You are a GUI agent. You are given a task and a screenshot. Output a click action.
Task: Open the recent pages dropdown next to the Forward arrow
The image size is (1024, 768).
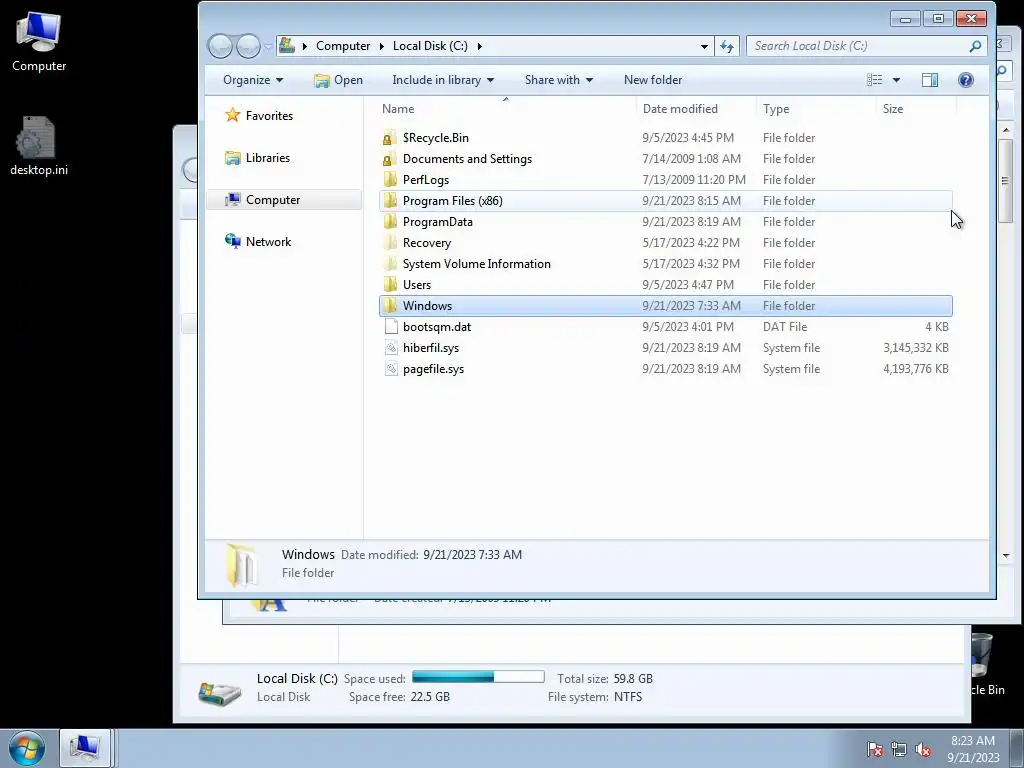(267, 47)
